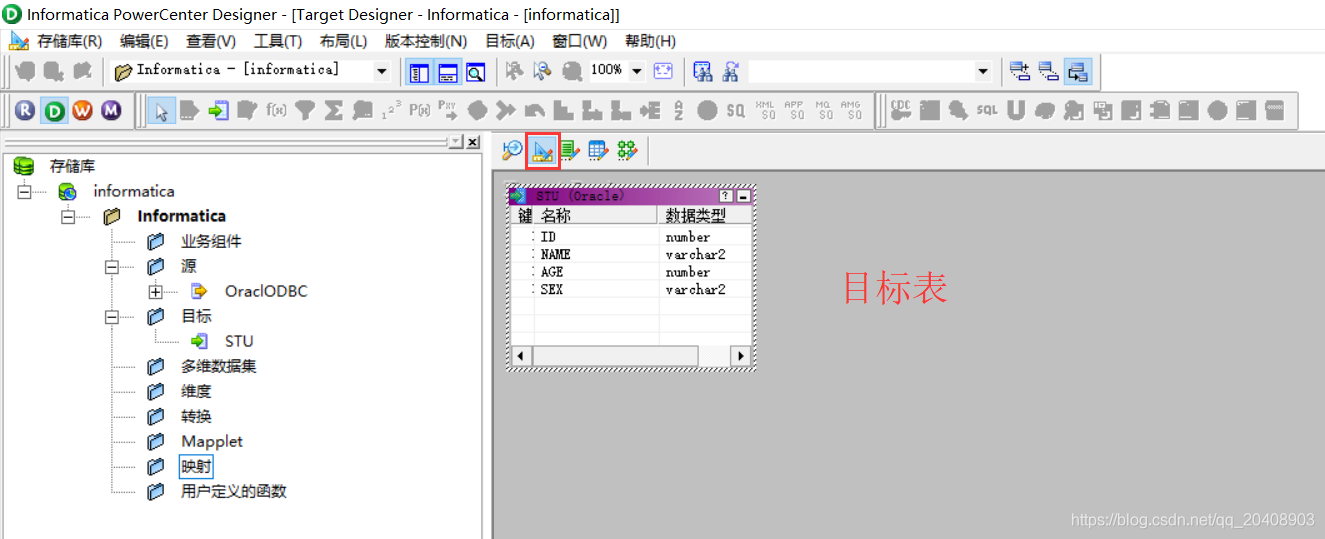This screenshot has height=539, width=1325.
Task: Open the 窗口(W) menu
Action: [x=580, y=41]
